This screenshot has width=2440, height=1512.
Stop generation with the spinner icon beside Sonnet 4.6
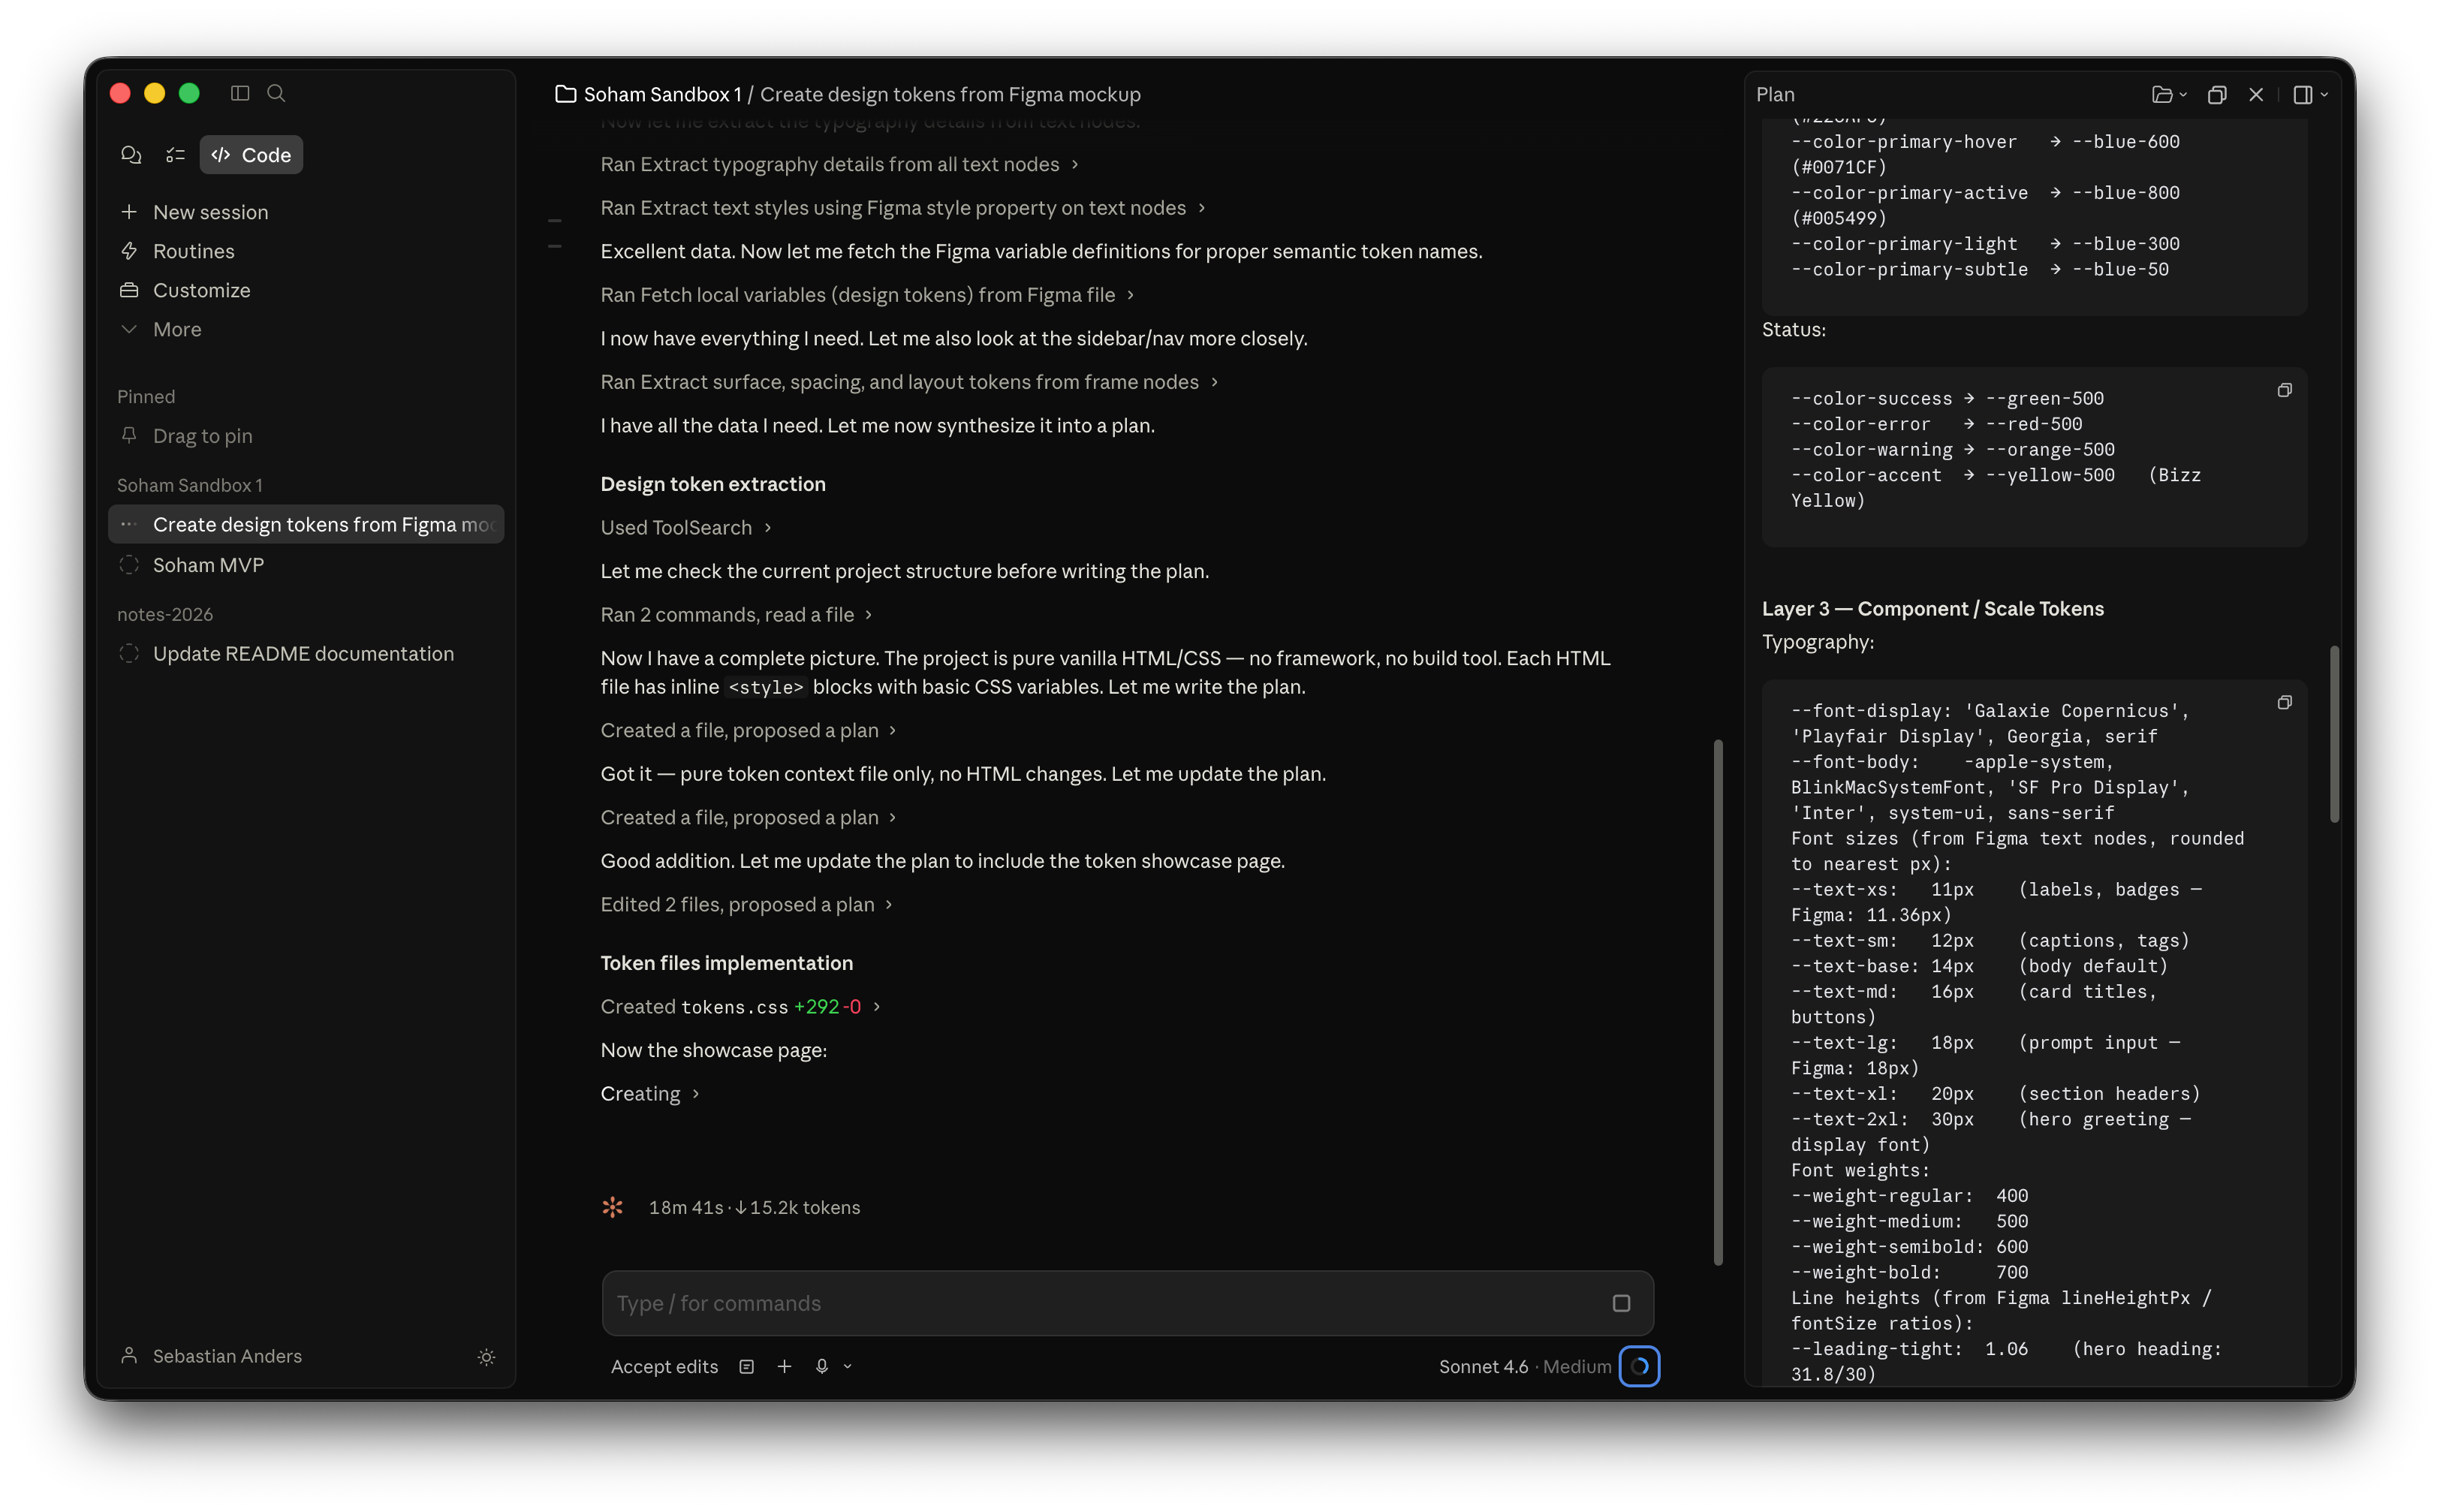(1639, 1366)
